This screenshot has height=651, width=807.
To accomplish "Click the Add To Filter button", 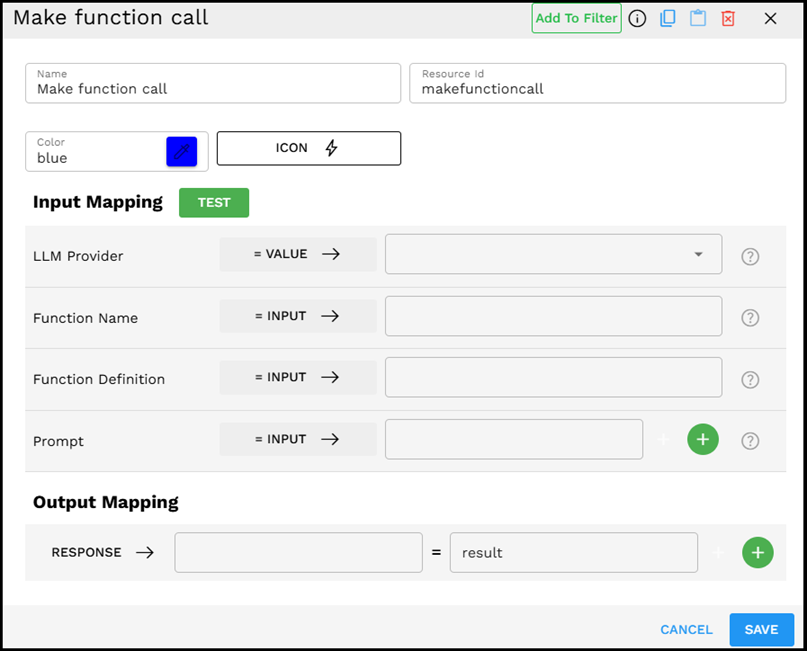I will point(576,18).
